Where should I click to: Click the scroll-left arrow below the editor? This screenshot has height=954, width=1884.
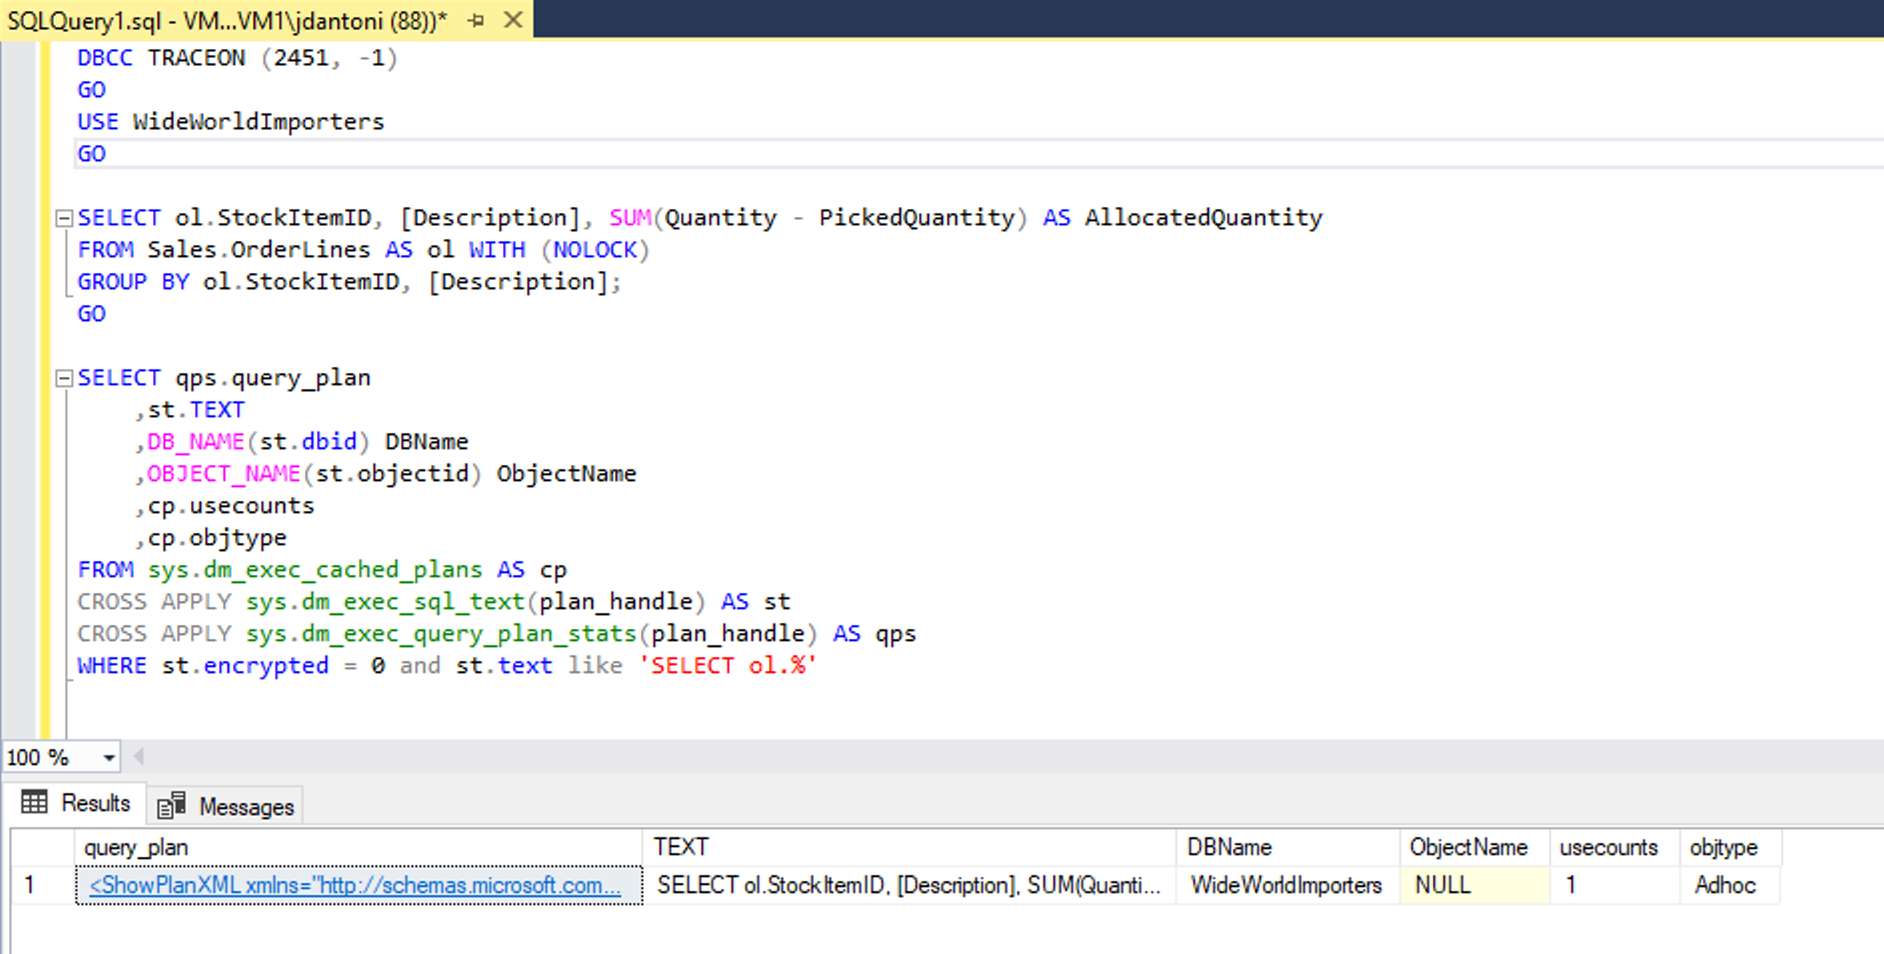(x=138, y=757)
